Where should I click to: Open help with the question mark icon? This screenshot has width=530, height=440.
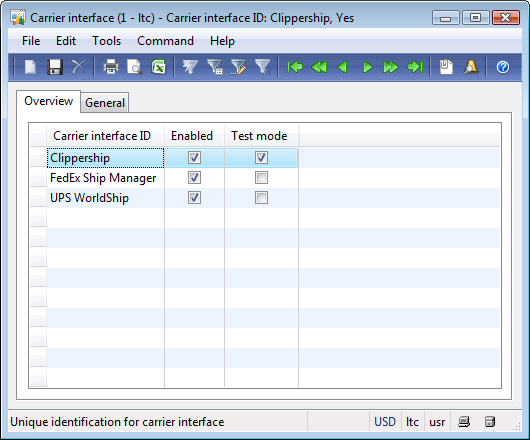[503, 67]
